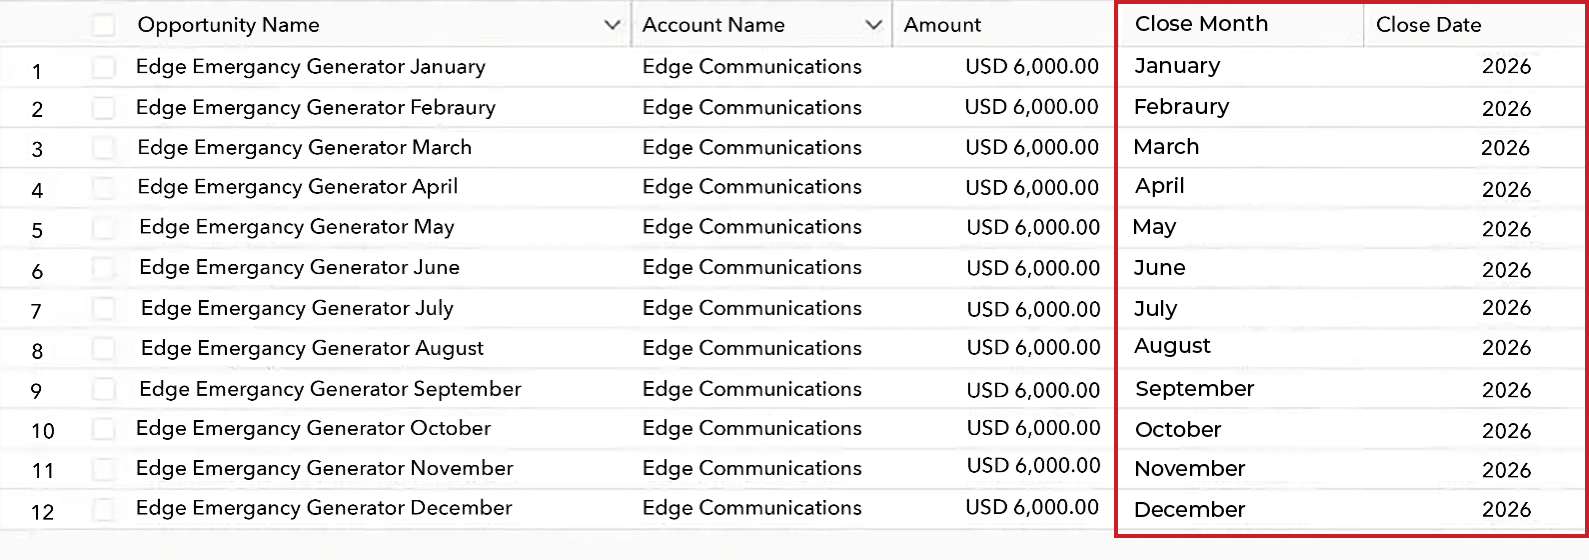Screen dimensions: 1589x560
Task: Select row number 11 in the table
Action: coord(42,471)
